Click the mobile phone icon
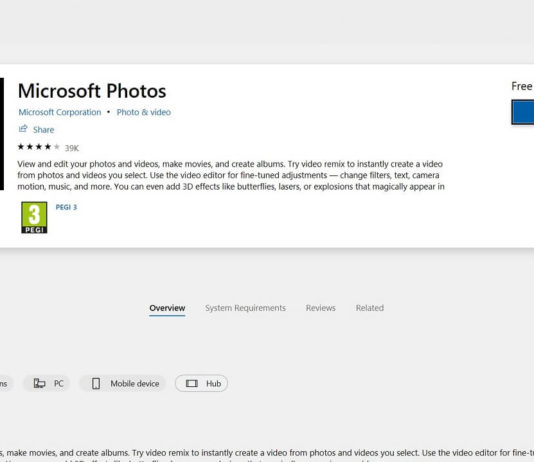 tap(96, 384)
